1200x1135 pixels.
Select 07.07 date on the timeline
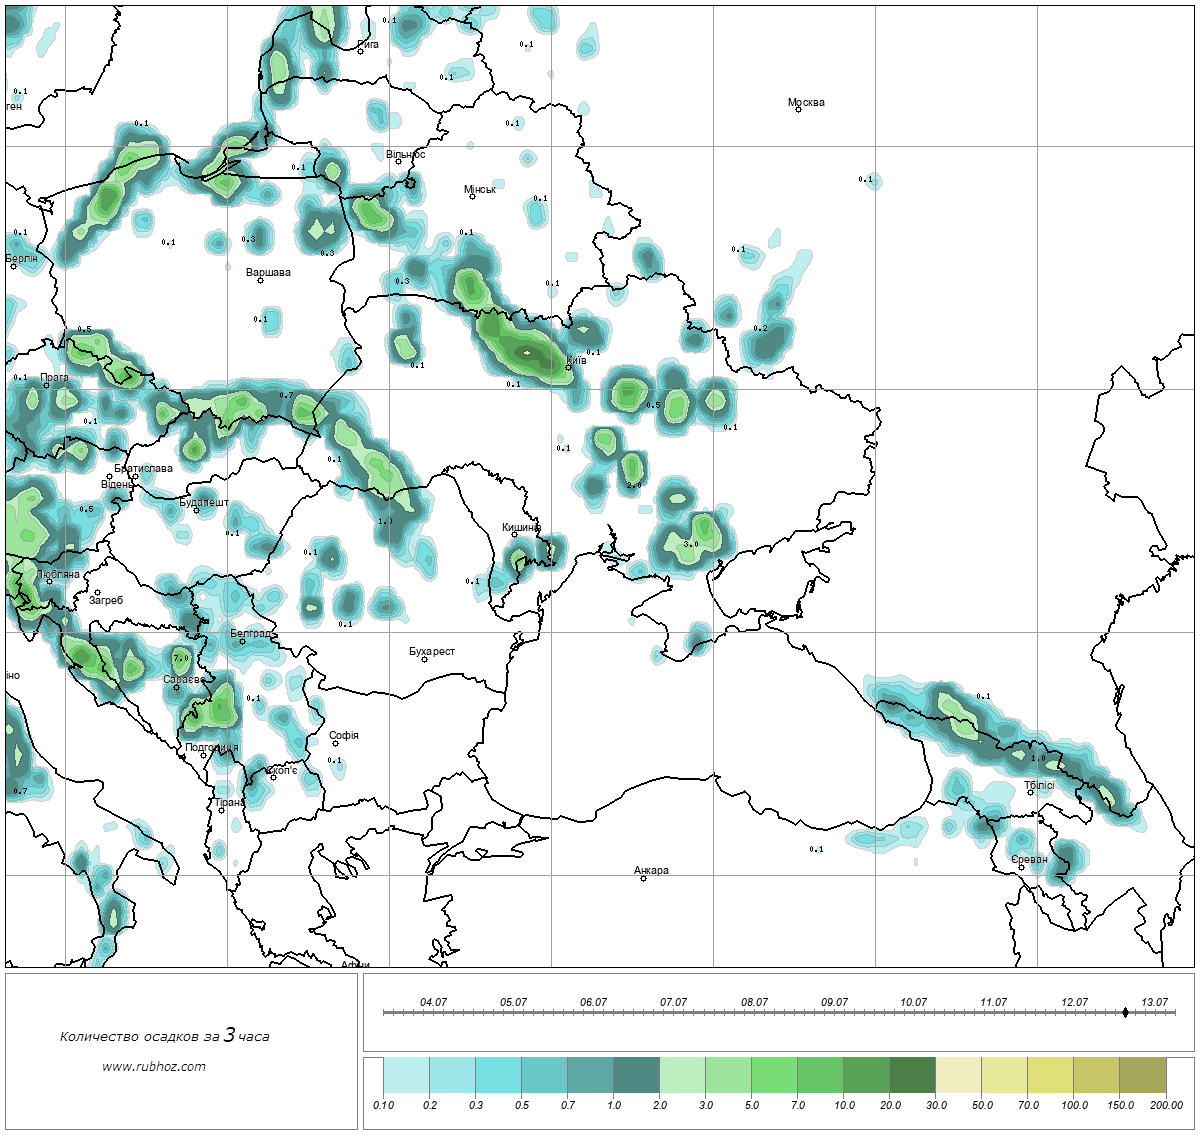(673, 1002)
